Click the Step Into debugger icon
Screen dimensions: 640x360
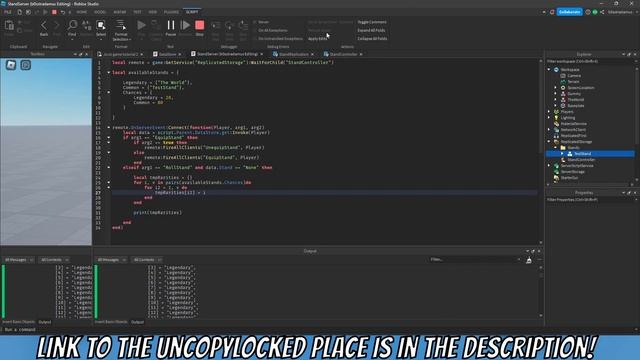(x=216, y=26)
